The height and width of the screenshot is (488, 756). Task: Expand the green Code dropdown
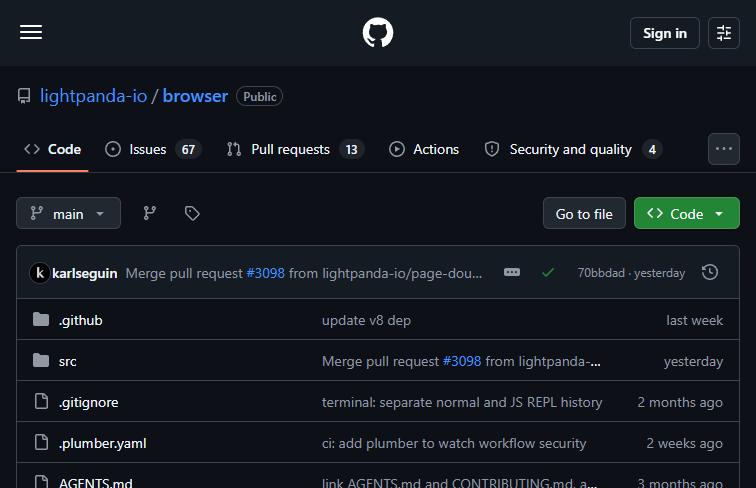coord(687,213)
